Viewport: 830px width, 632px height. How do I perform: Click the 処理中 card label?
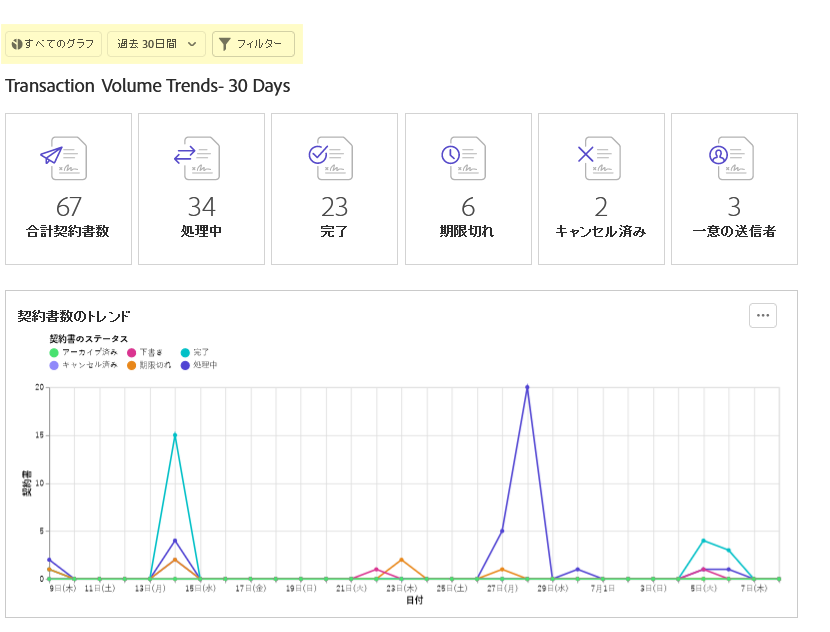(201, 231)
